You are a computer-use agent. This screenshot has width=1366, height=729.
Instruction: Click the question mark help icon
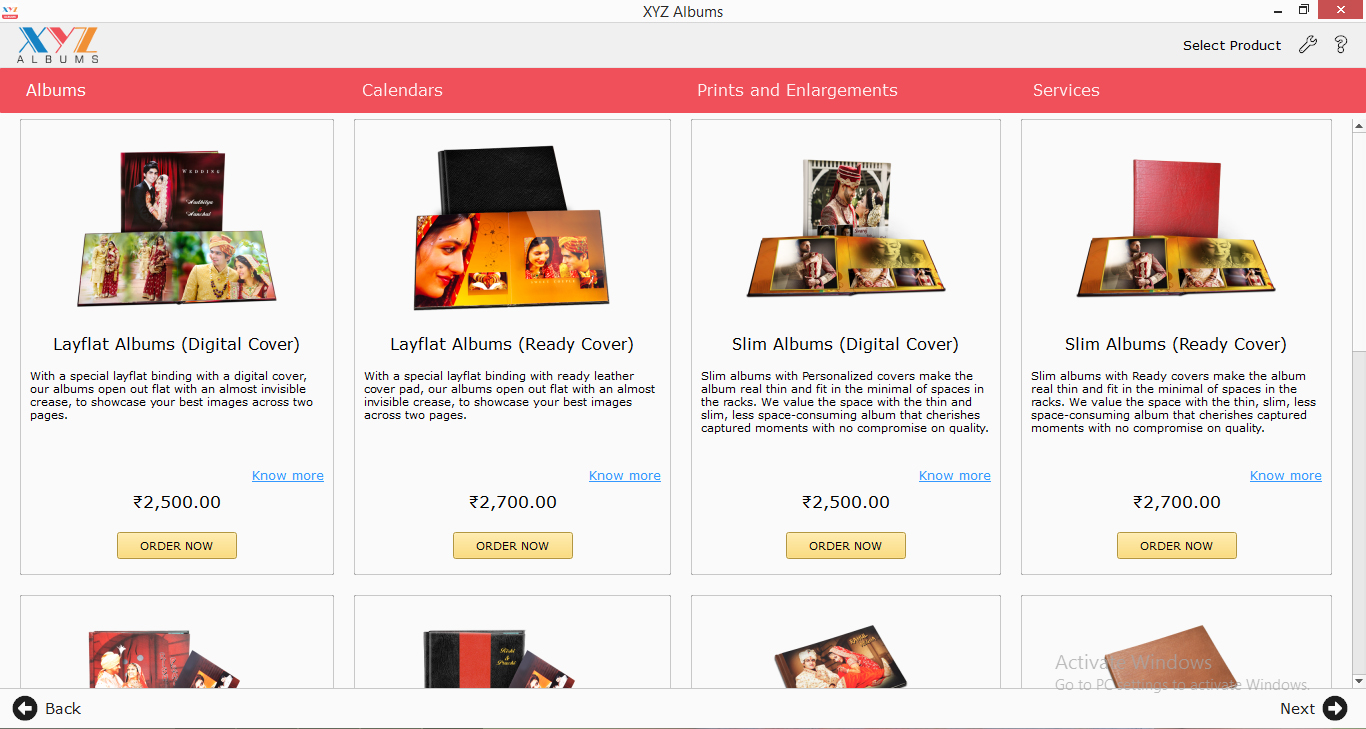[1341, 44]
